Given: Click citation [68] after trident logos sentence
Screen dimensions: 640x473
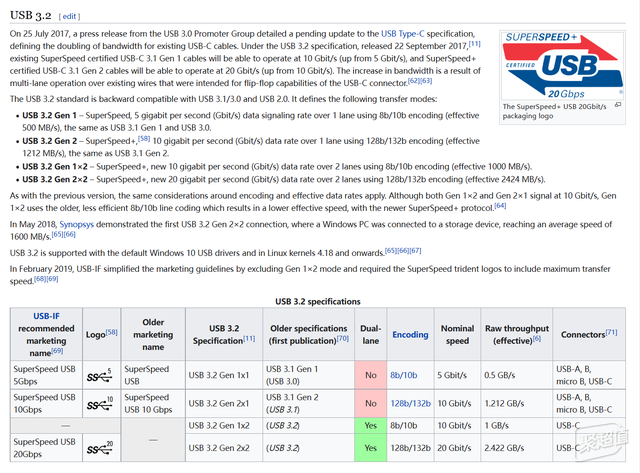Looking at the screenshot, I should click(40, 279).
